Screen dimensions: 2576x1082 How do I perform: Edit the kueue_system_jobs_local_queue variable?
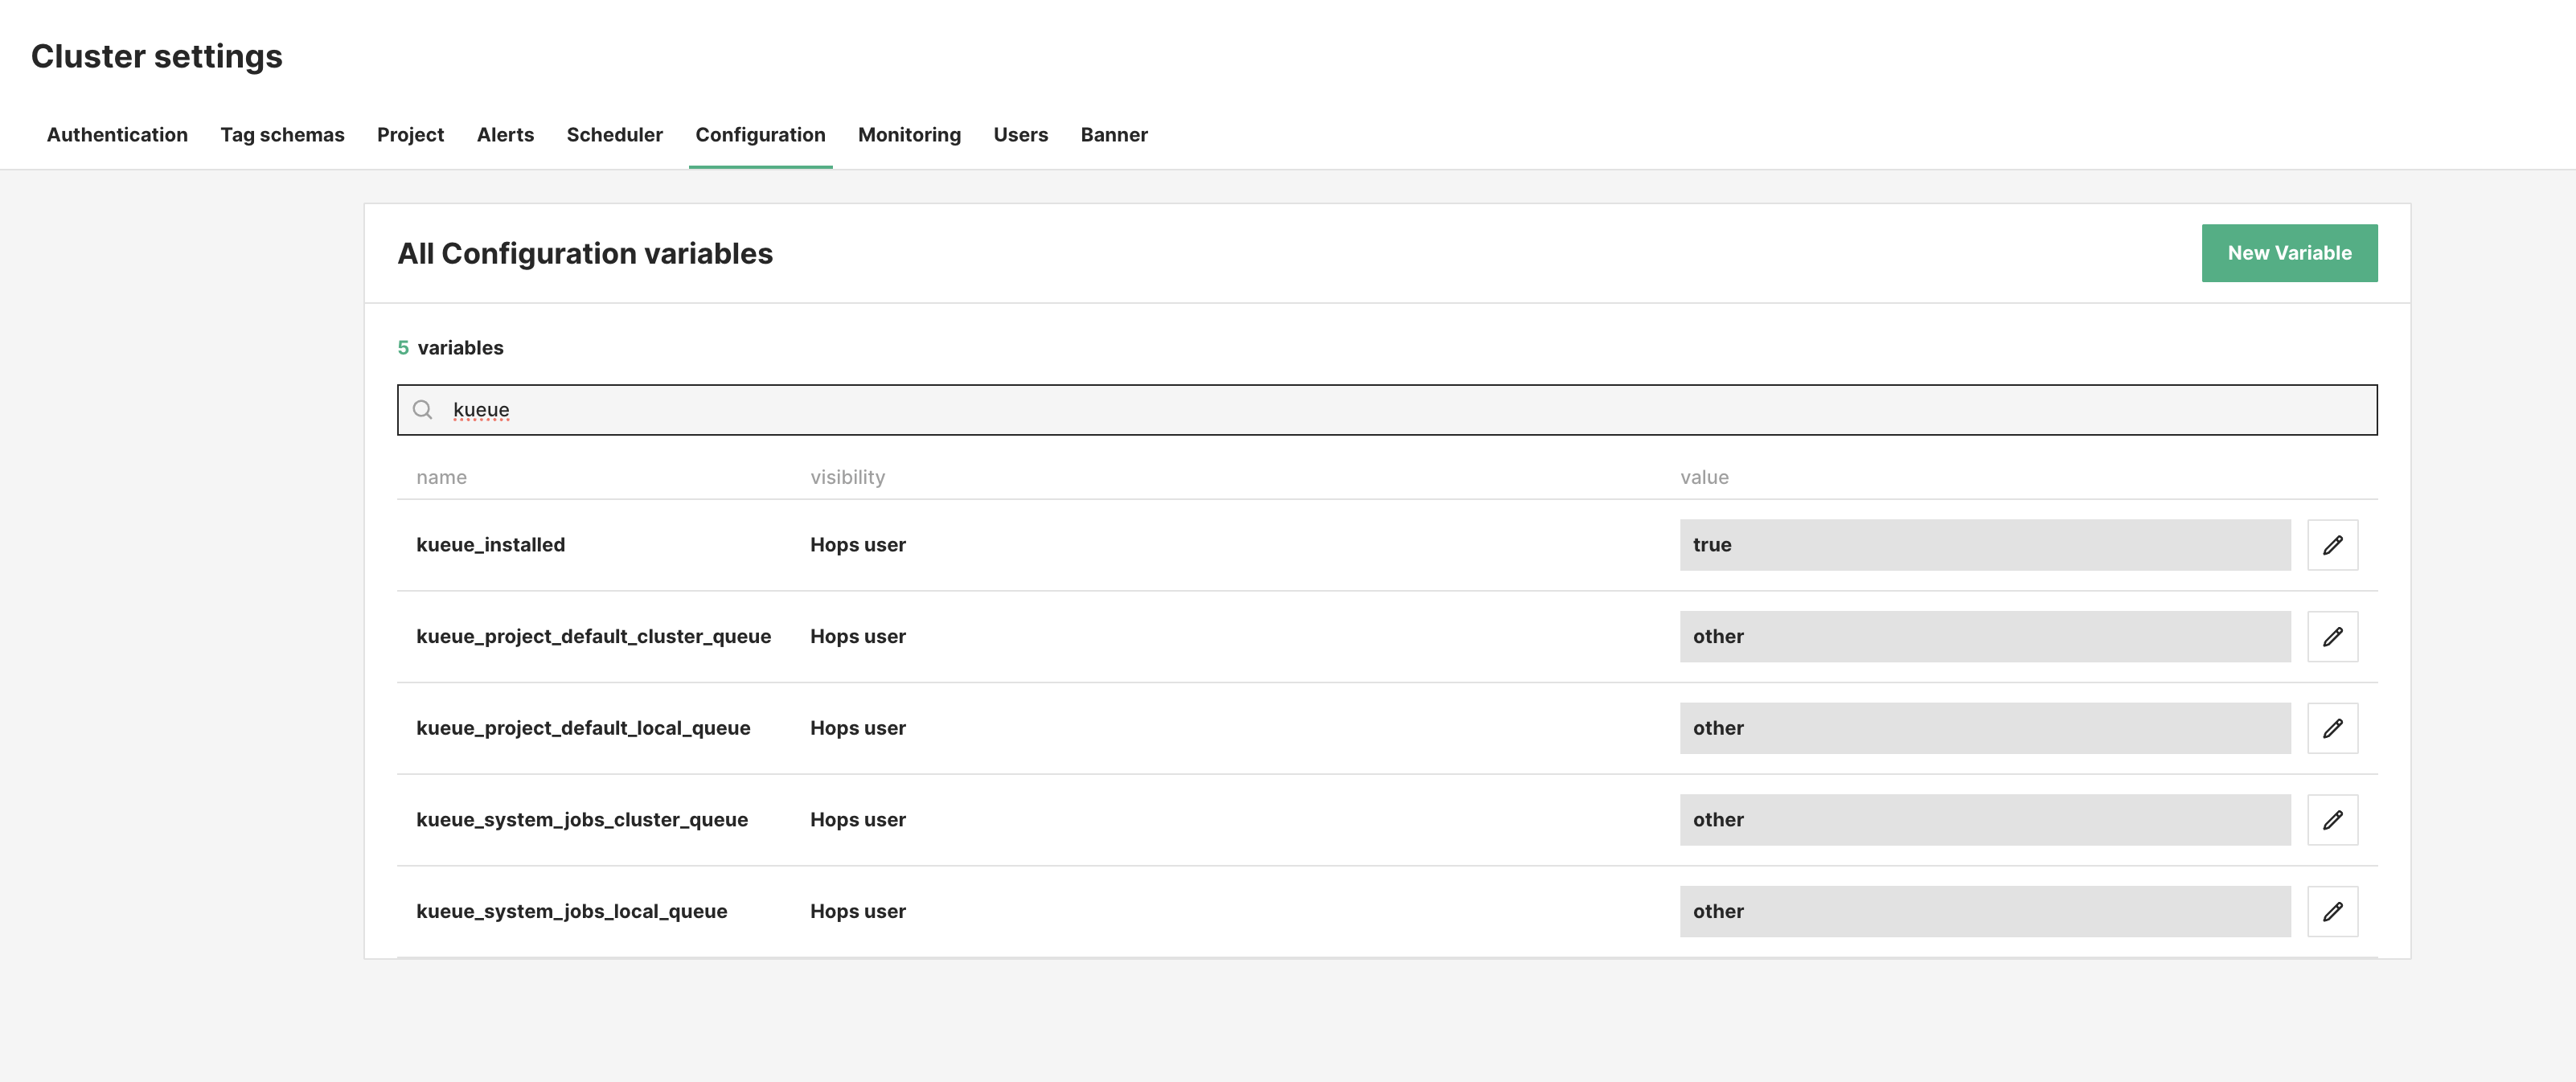pyautogui.click(x=2333, y=911)
